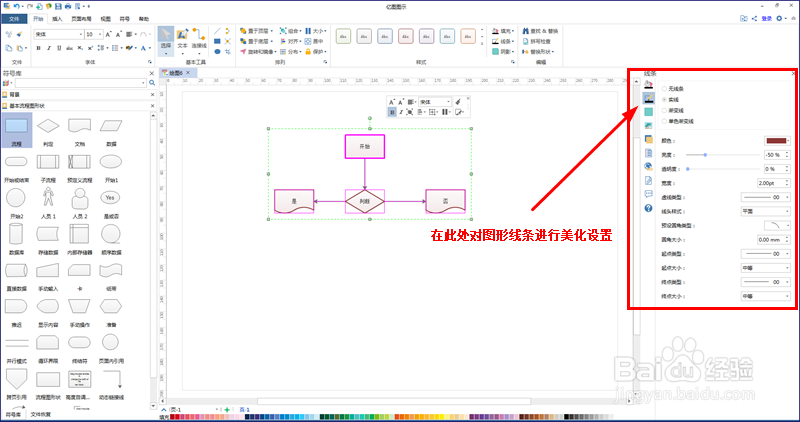The width and height of the screenshot is (800, 422).
Task: Open the 文件 file menu
Action: click(14, 19)
